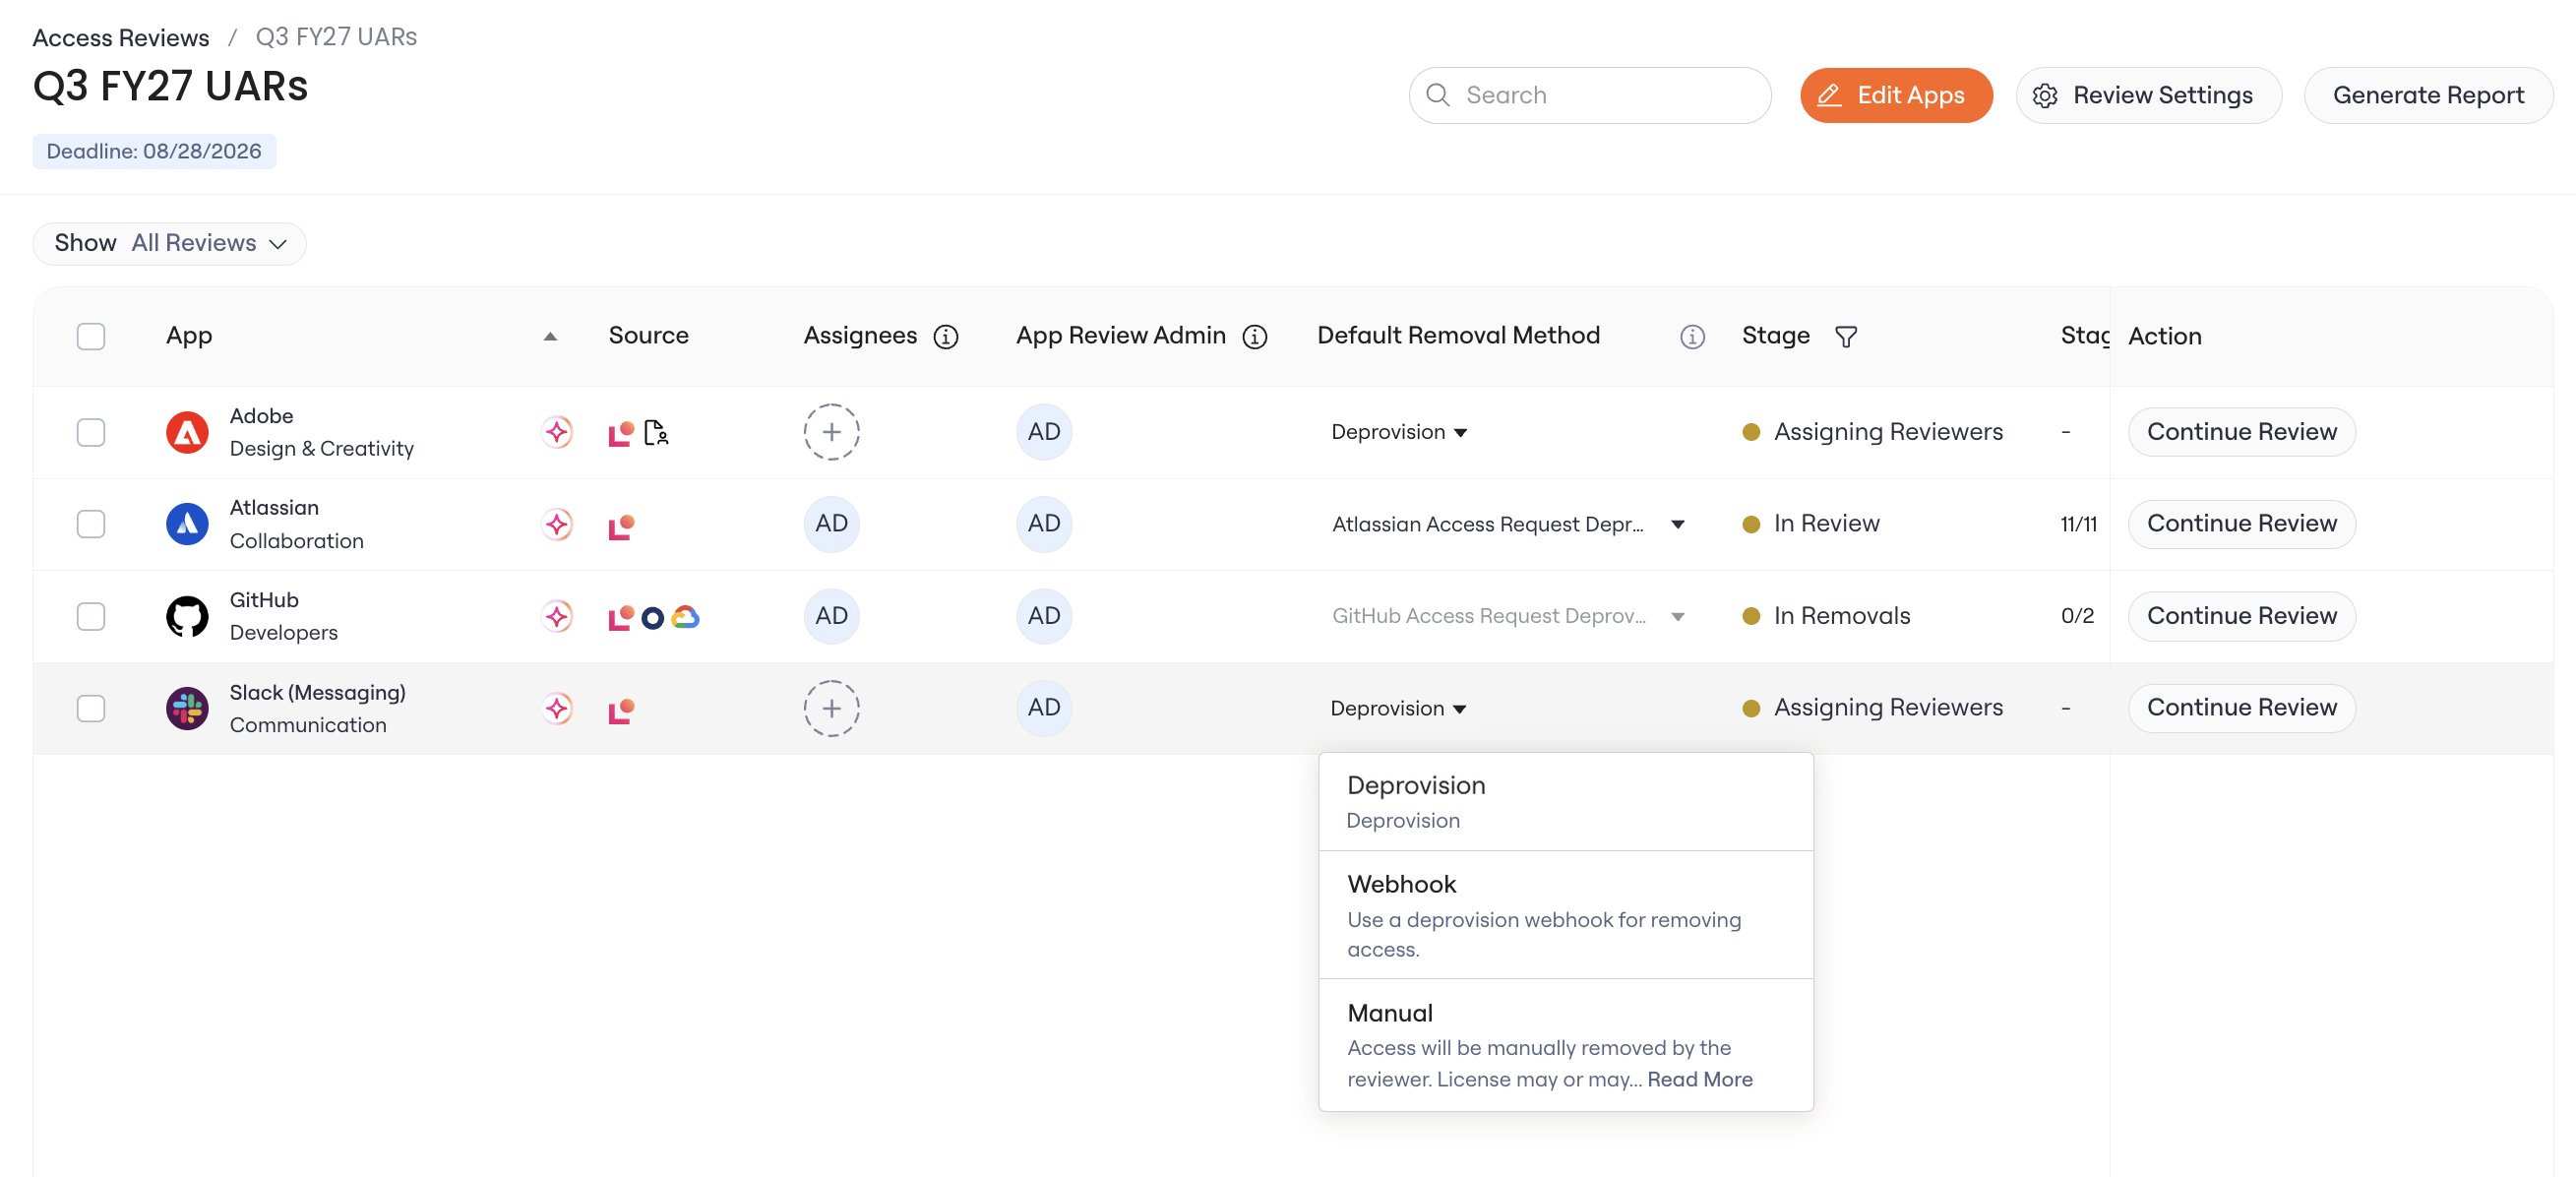The height and width of the screenshot is (1177, 2576).
Task: Check the GitHub row checkbox
Action: click(x=91, y=616)
